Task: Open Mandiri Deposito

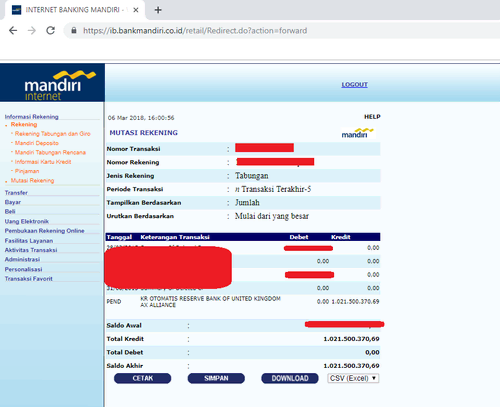Action: coord(37,143)
